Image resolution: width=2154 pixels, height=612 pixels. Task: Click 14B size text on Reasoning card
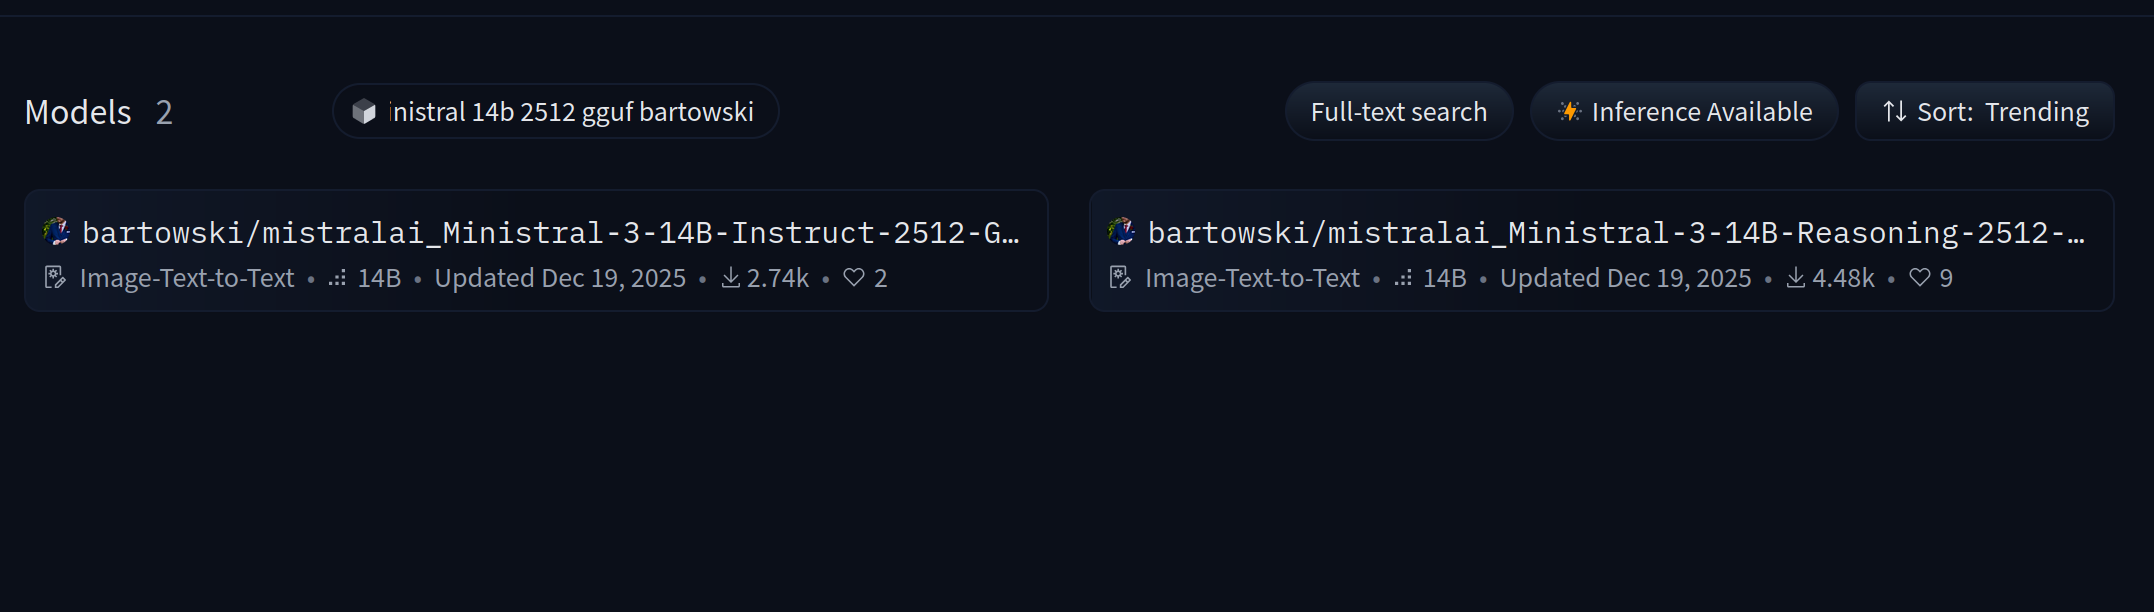coord(1445,278)
